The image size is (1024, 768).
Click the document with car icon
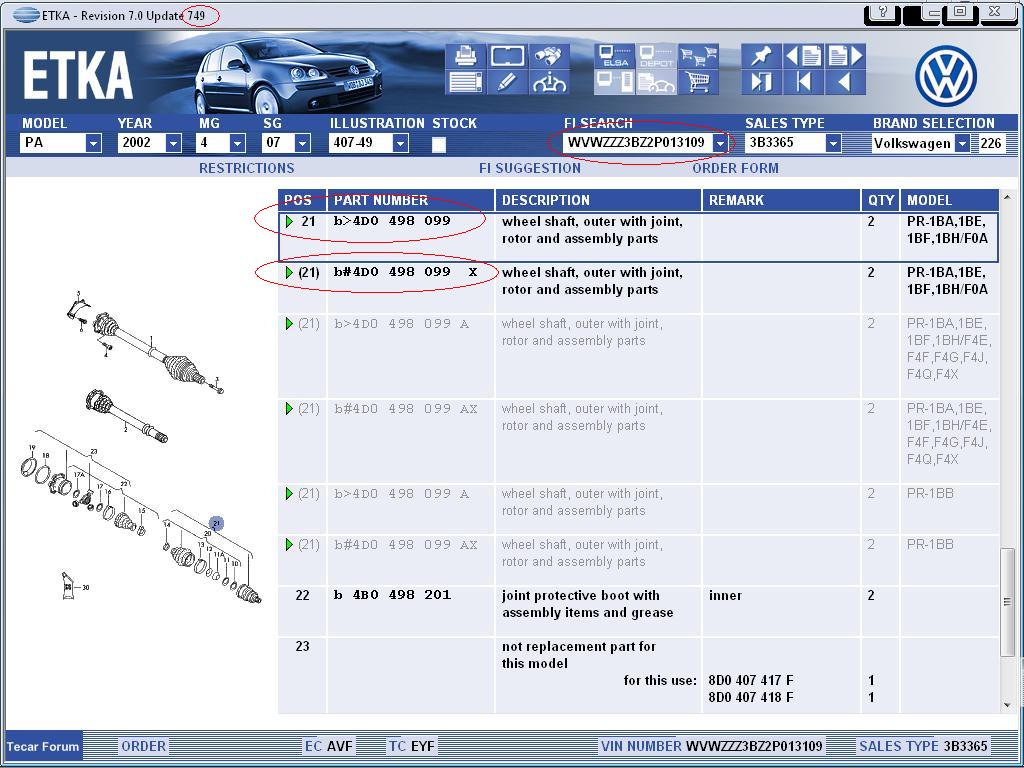(x=656, y=82)
